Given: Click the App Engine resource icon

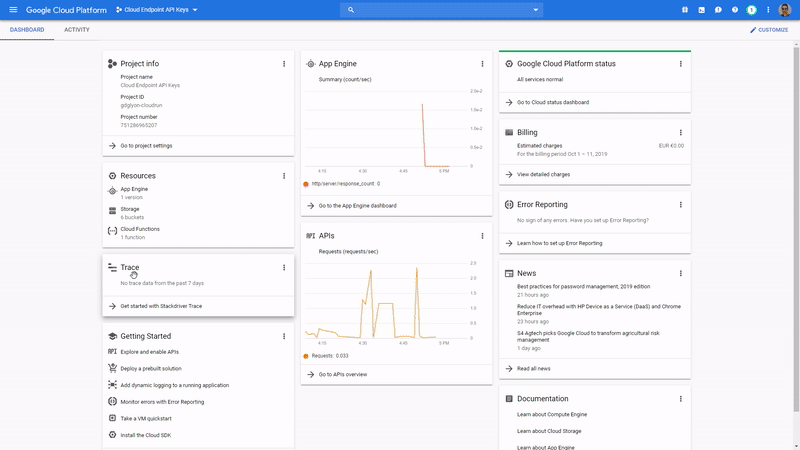Looking at the screenshot, I should click(112, 191).
